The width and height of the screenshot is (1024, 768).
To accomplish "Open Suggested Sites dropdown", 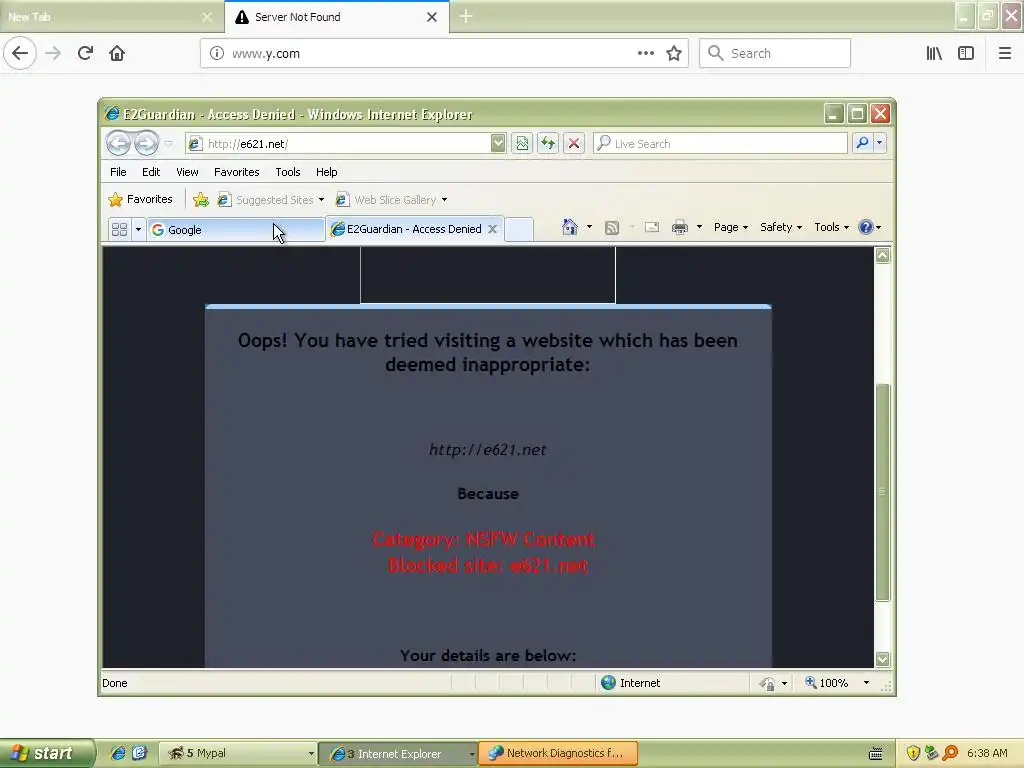I will [x=270, y=200].
